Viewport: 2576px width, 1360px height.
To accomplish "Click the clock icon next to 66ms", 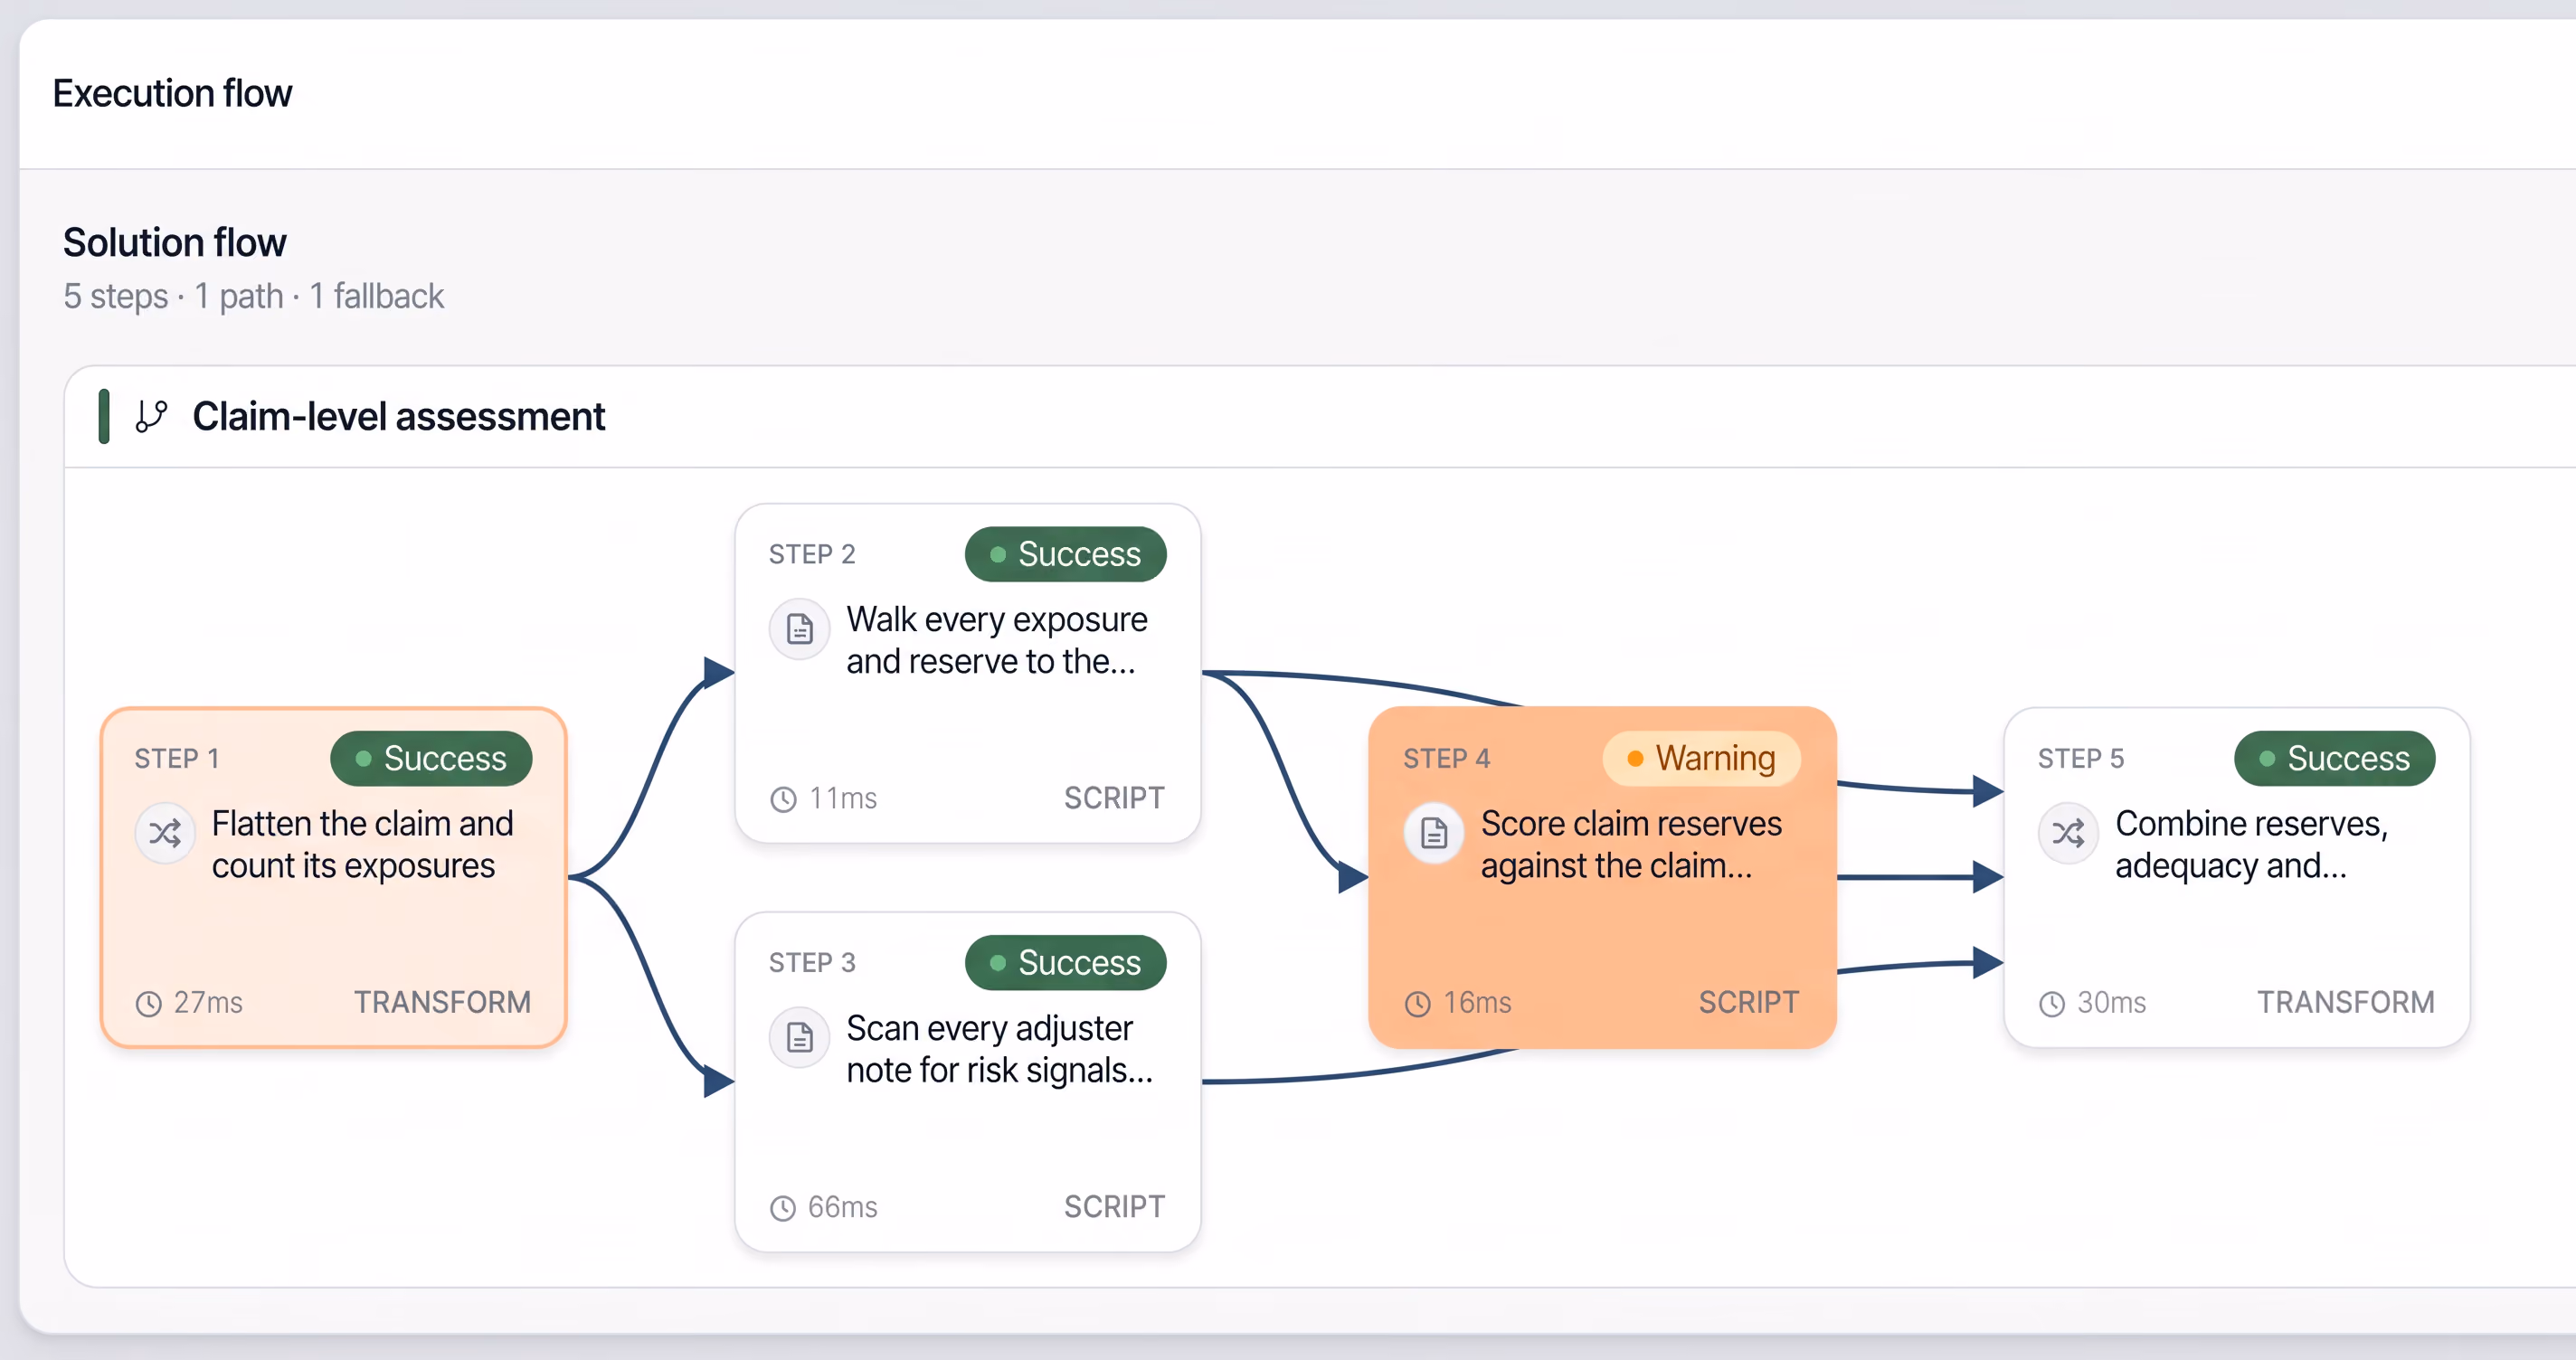I will (x=783, y=1208).
